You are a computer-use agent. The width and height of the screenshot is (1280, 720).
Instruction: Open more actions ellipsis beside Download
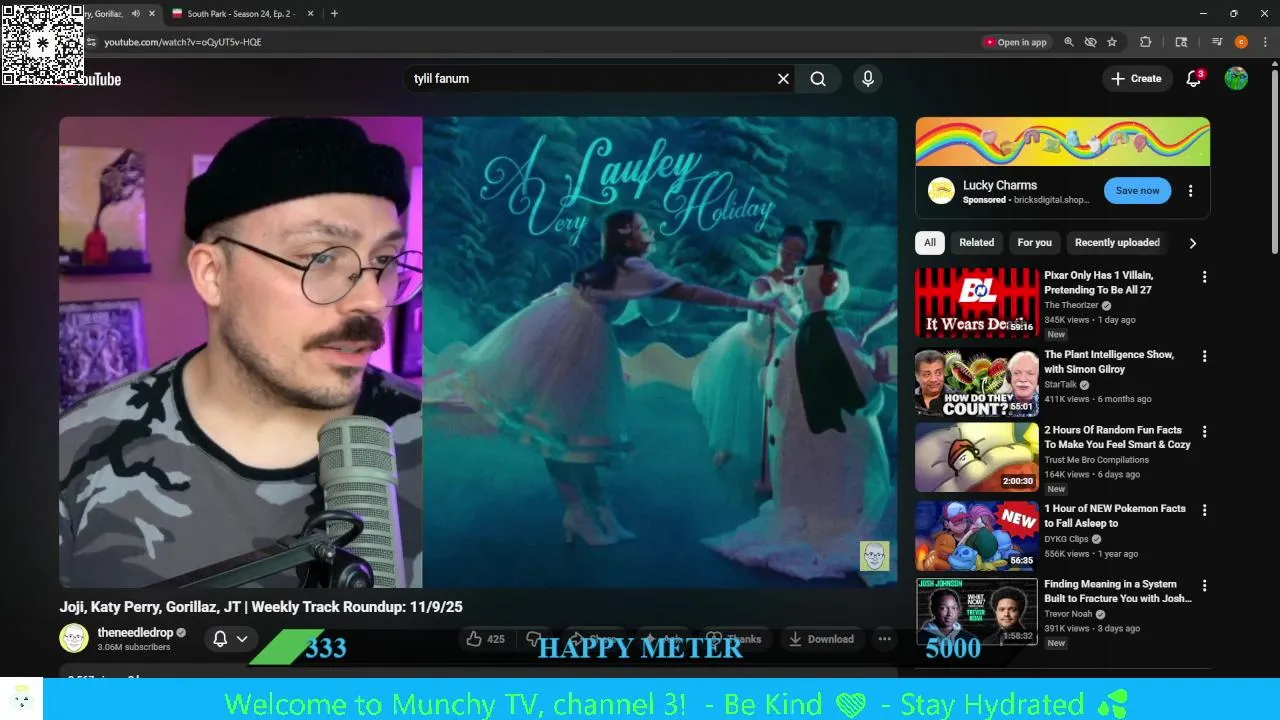point(884,639)
